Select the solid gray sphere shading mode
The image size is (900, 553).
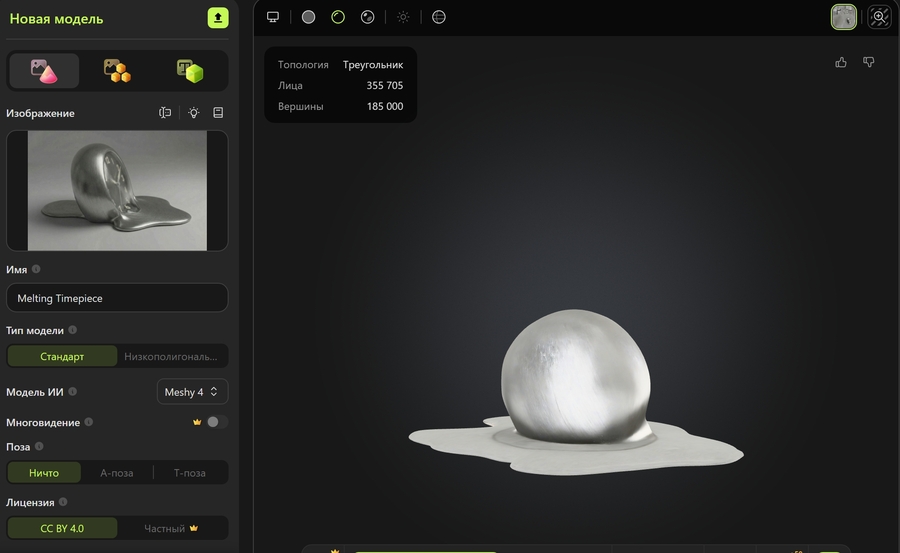pos(308,17)
